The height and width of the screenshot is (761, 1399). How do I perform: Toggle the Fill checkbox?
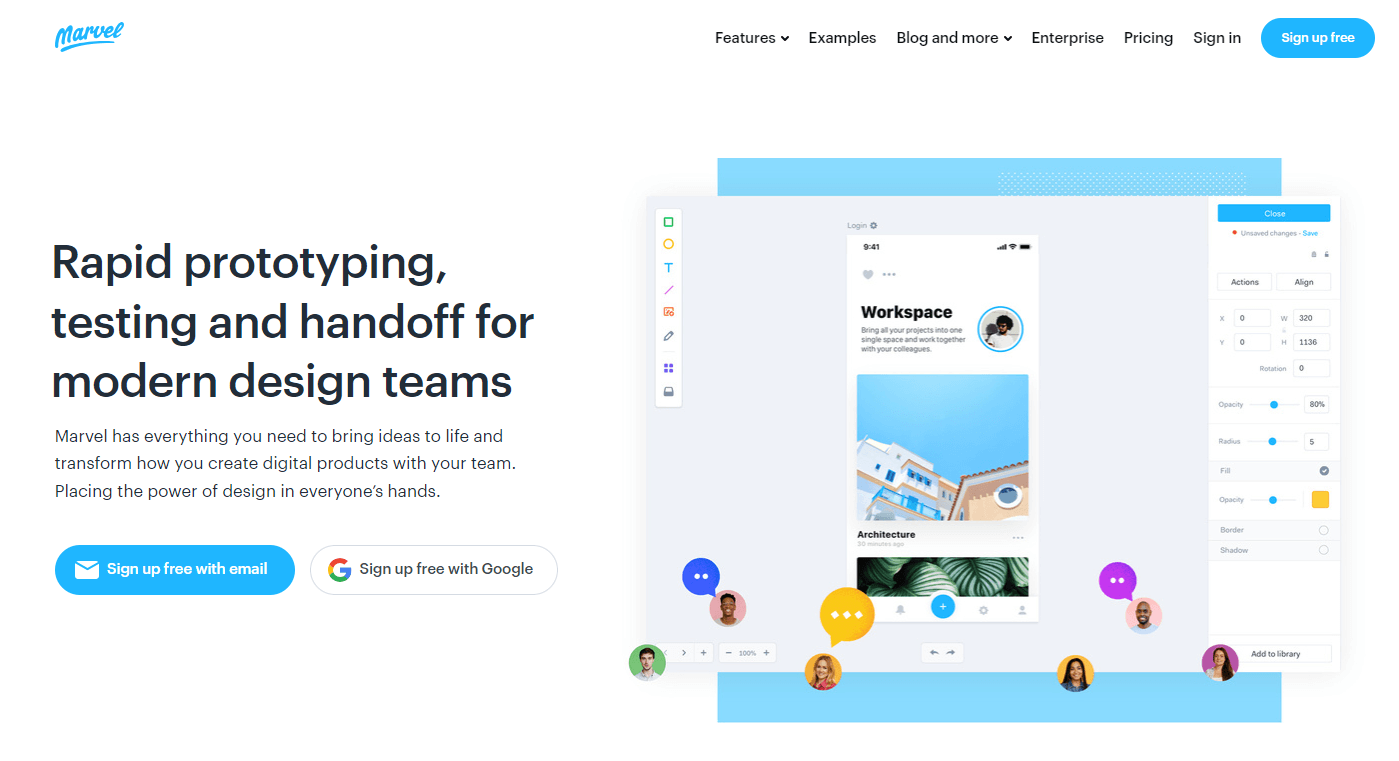click(x=1324, y=470)
